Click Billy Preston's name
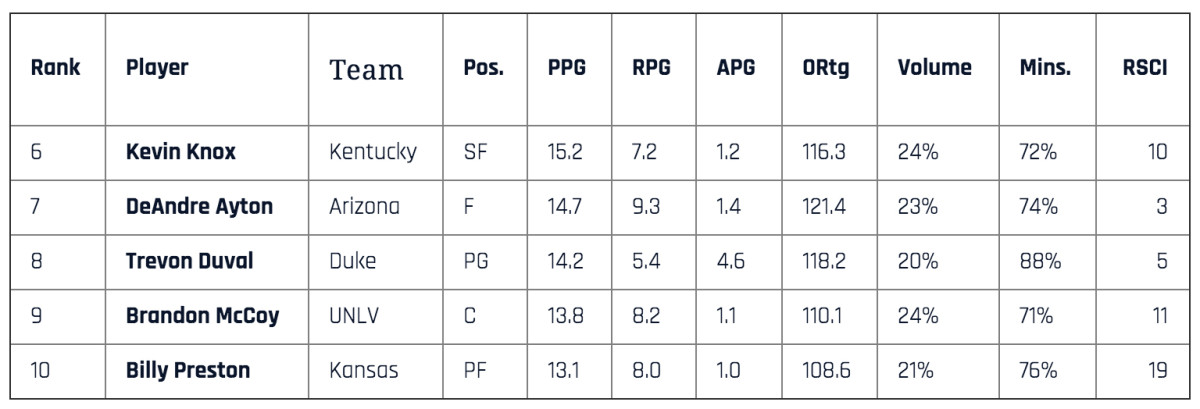Screen dimensions: 1200x409 (x=188, y=371)
